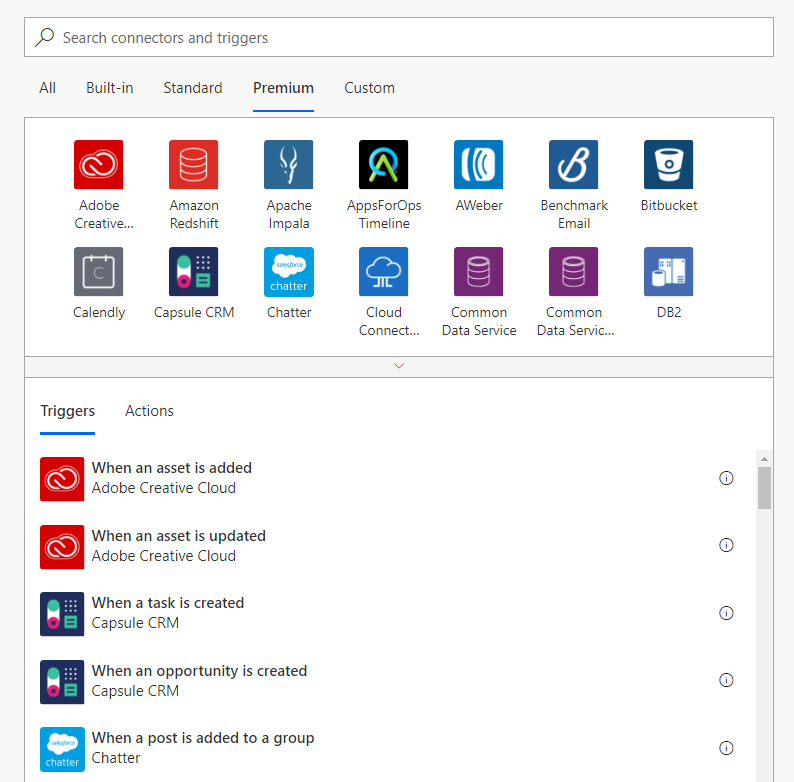Switch to the Built-in tab
Image resolution: width=794 pixels, height=782 pixels.
(x=109, y=88)
